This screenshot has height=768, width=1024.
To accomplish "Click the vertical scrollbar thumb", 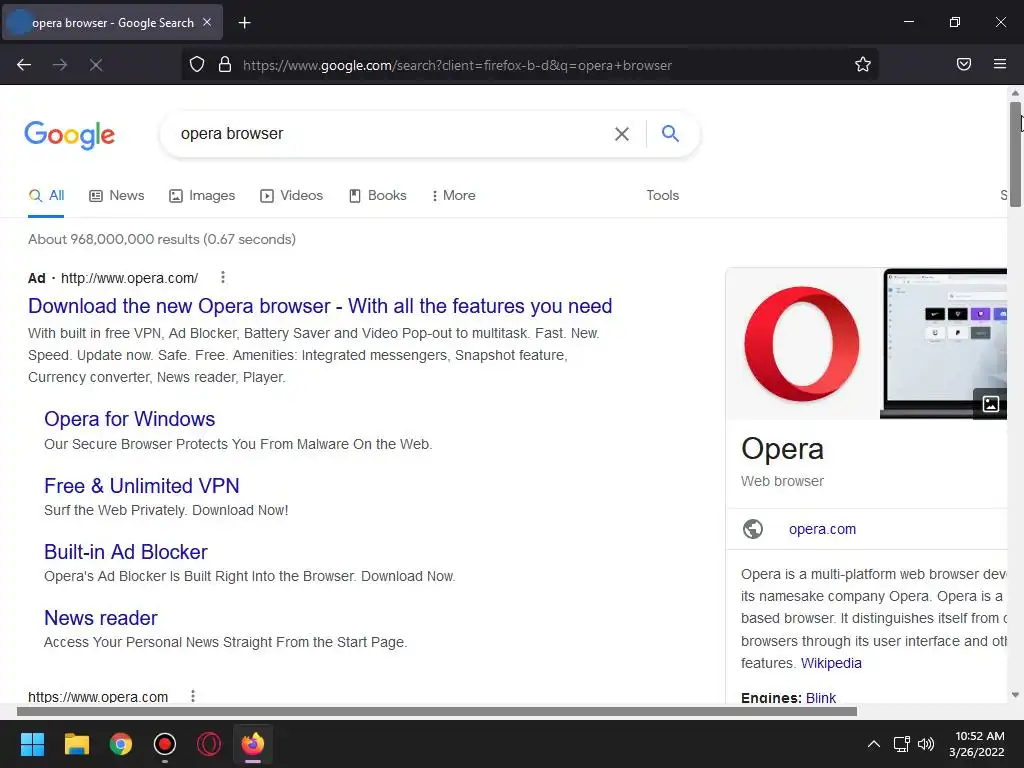I will 1015,153.
